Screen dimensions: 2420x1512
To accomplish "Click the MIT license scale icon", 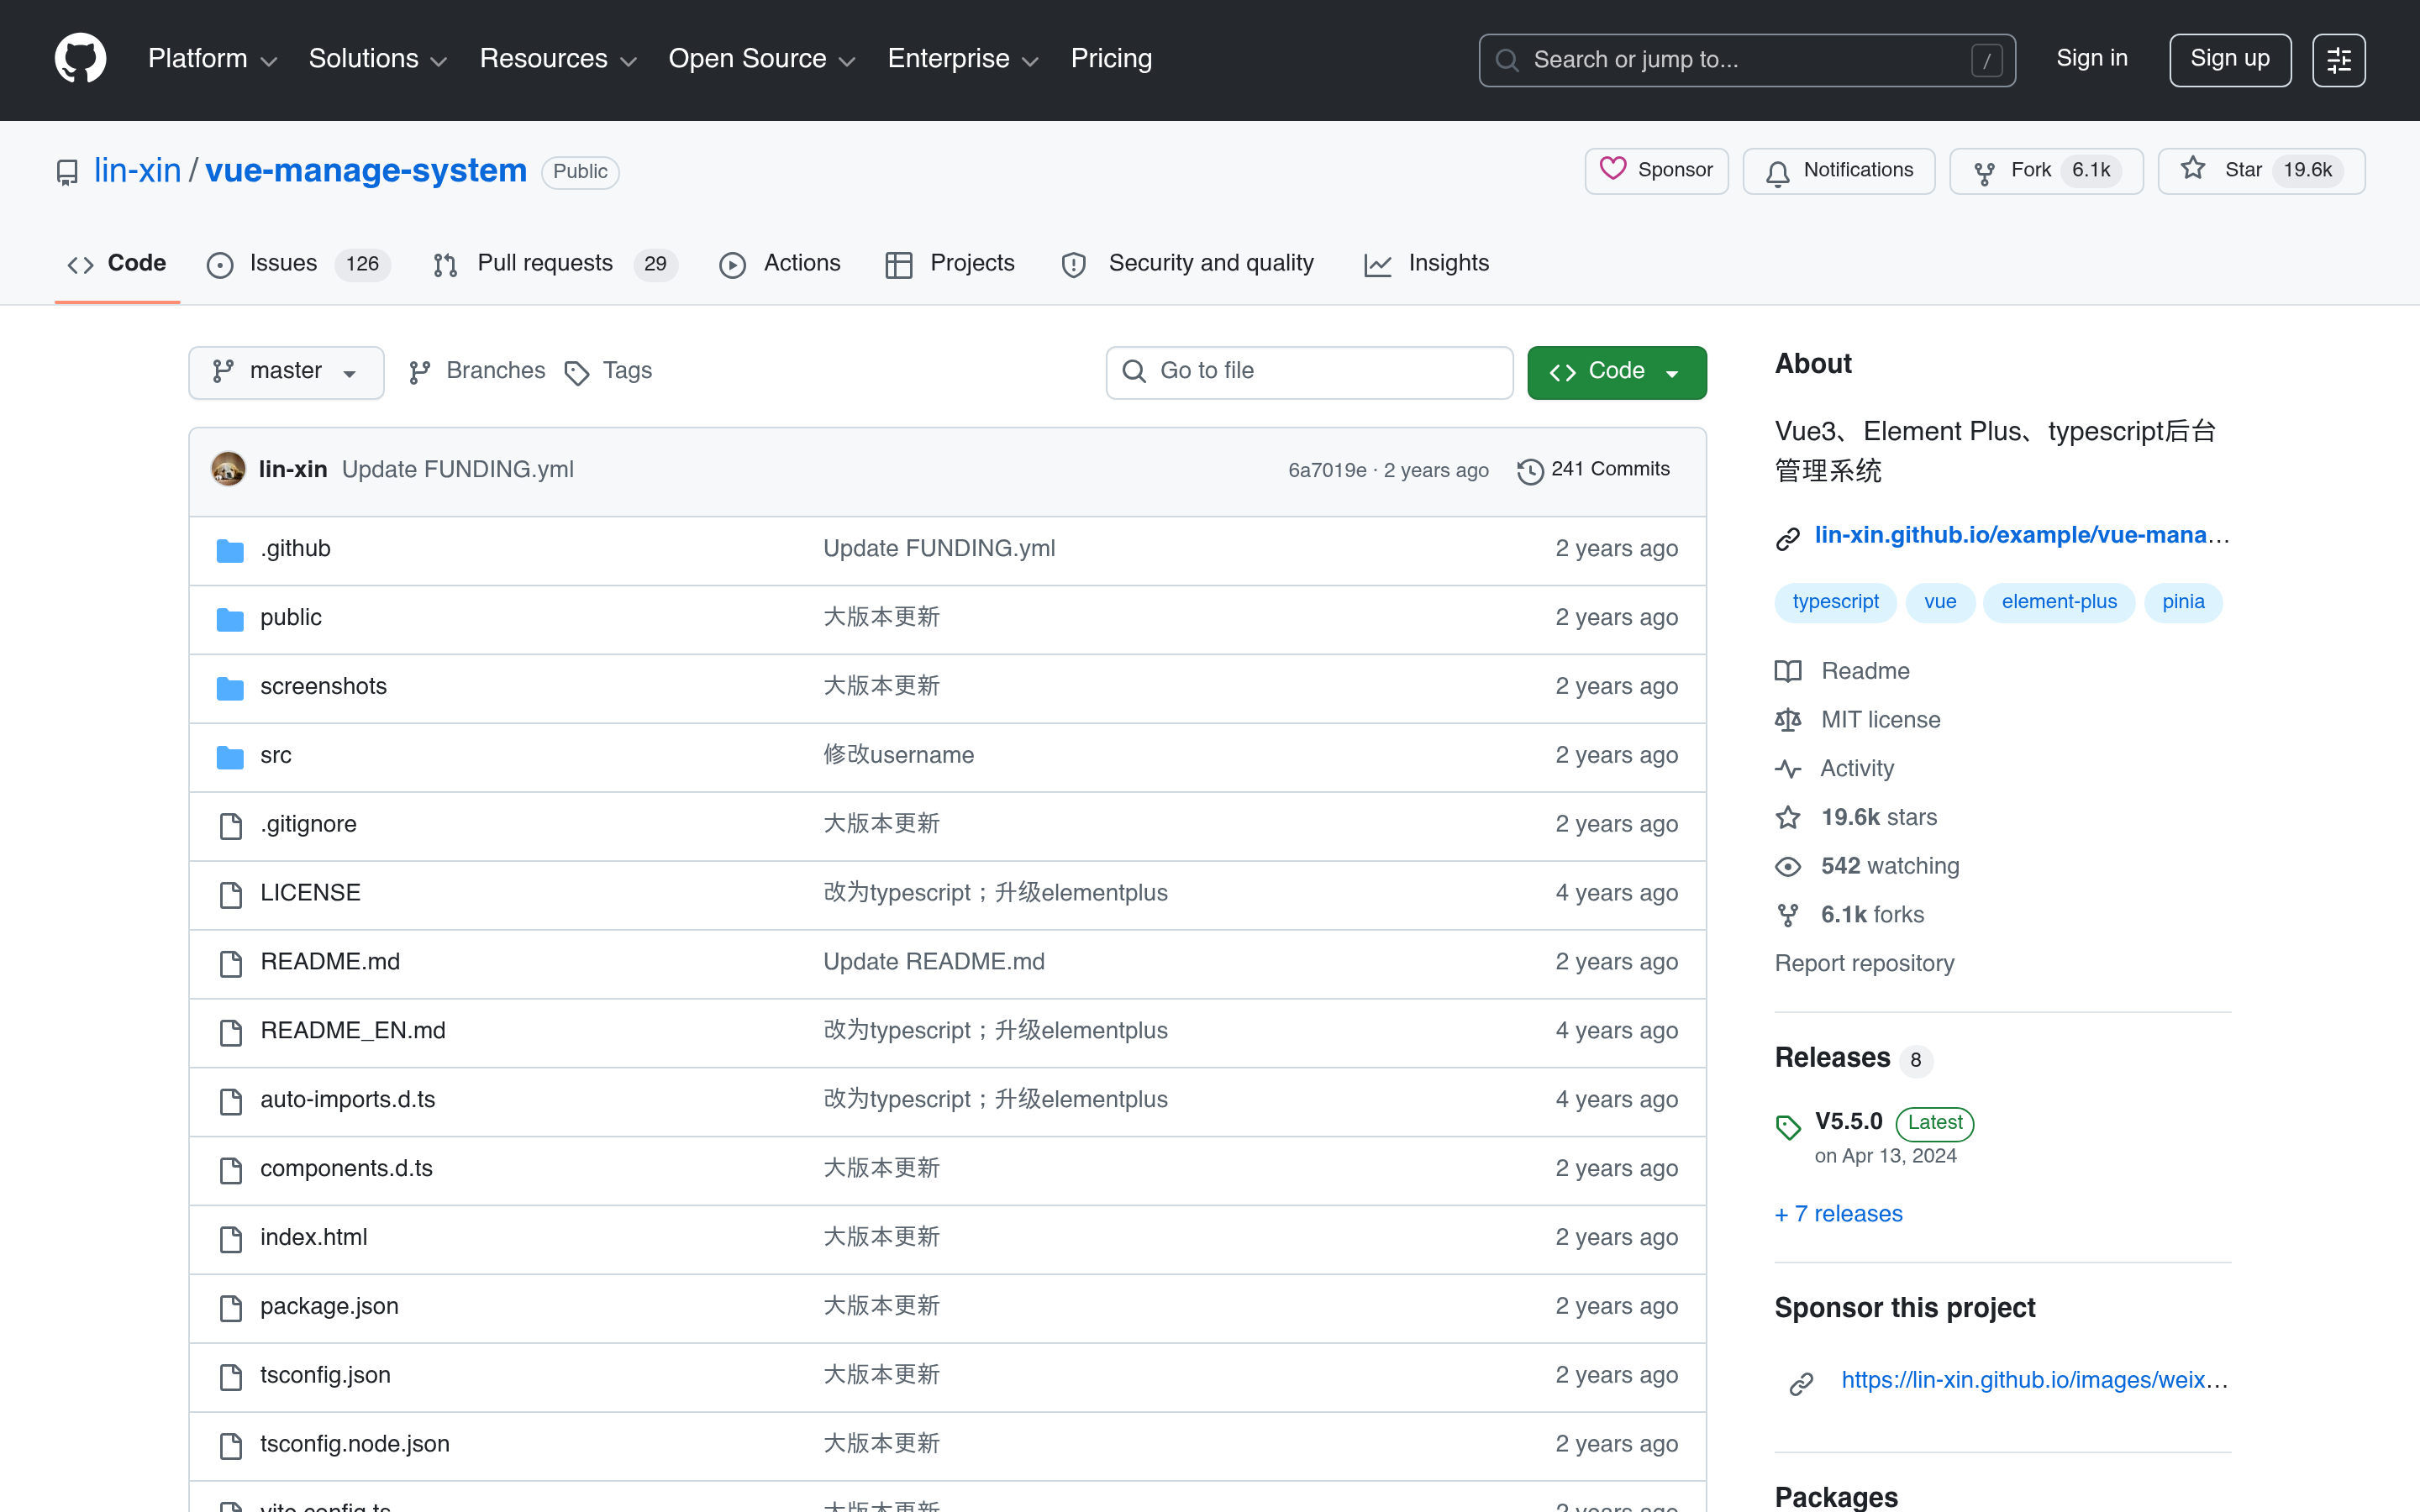I will [x=1788, y=720].
